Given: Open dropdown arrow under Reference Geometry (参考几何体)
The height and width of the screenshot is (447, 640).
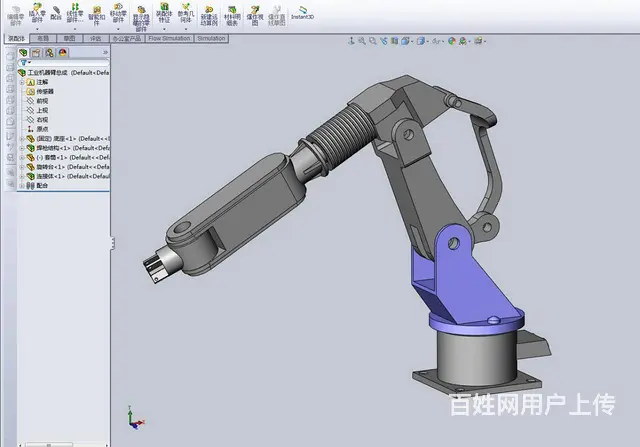Looking at the screenshot, I should click(186, 29).
